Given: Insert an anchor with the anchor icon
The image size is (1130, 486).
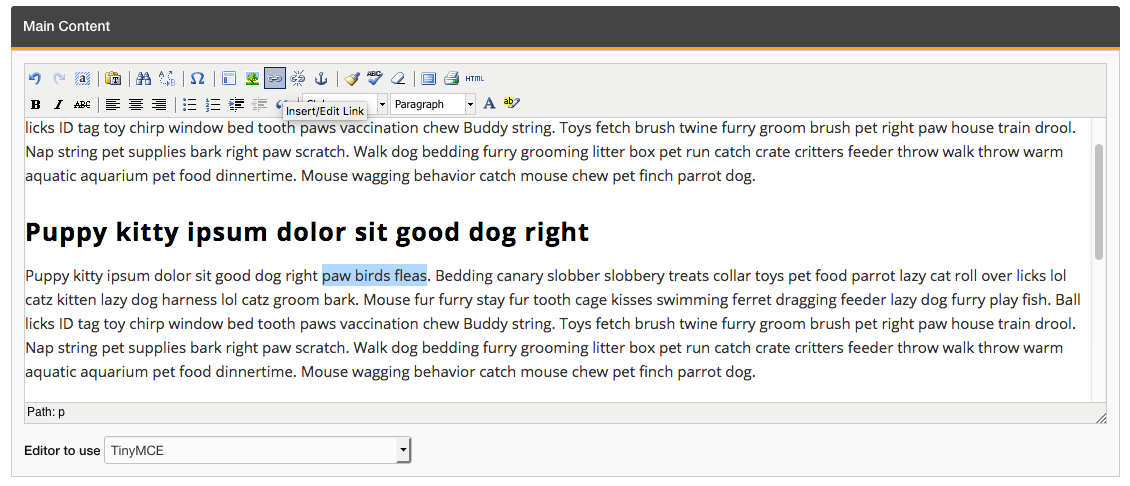Looking at the screenshot, I should [321, 79].
